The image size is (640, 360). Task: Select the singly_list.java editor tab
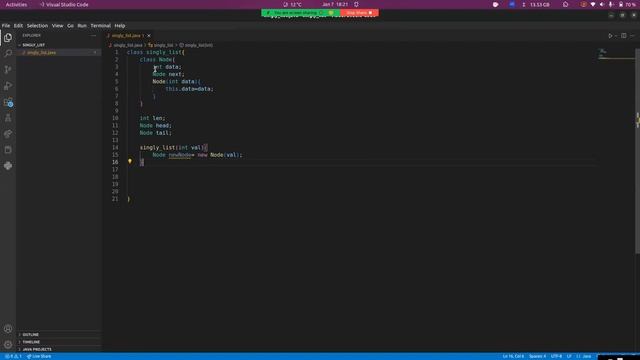pyautogui.click(x=129, y=36)
